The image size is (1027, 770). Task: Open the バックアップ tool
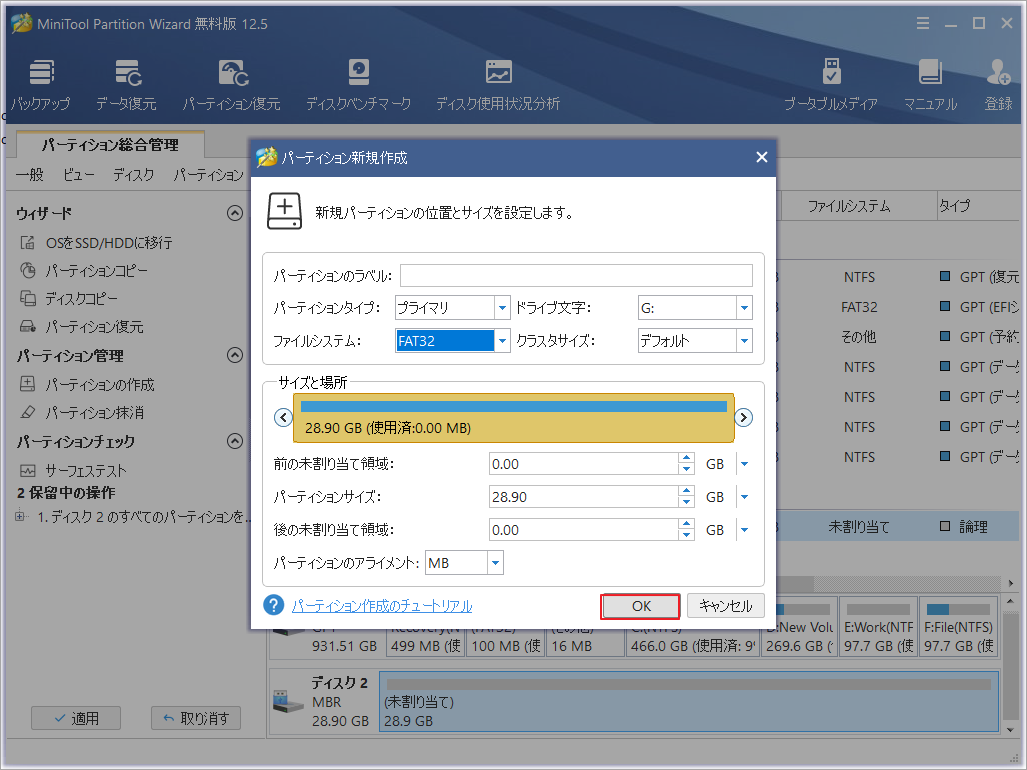click(x=41, y=80)
